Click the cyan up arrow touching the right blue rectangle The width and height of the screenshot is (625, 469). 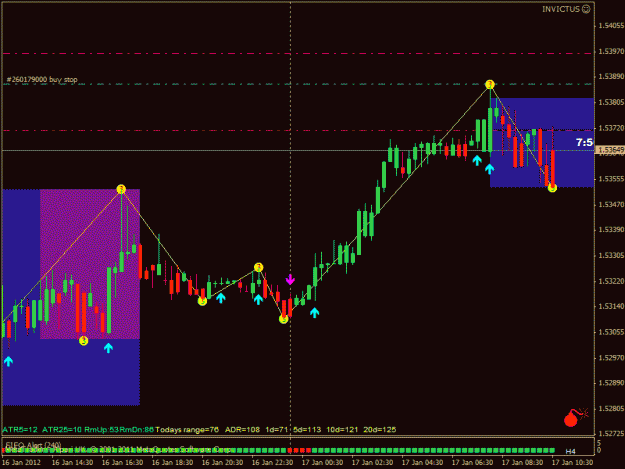pyautogui.click(x=489, y=169)
